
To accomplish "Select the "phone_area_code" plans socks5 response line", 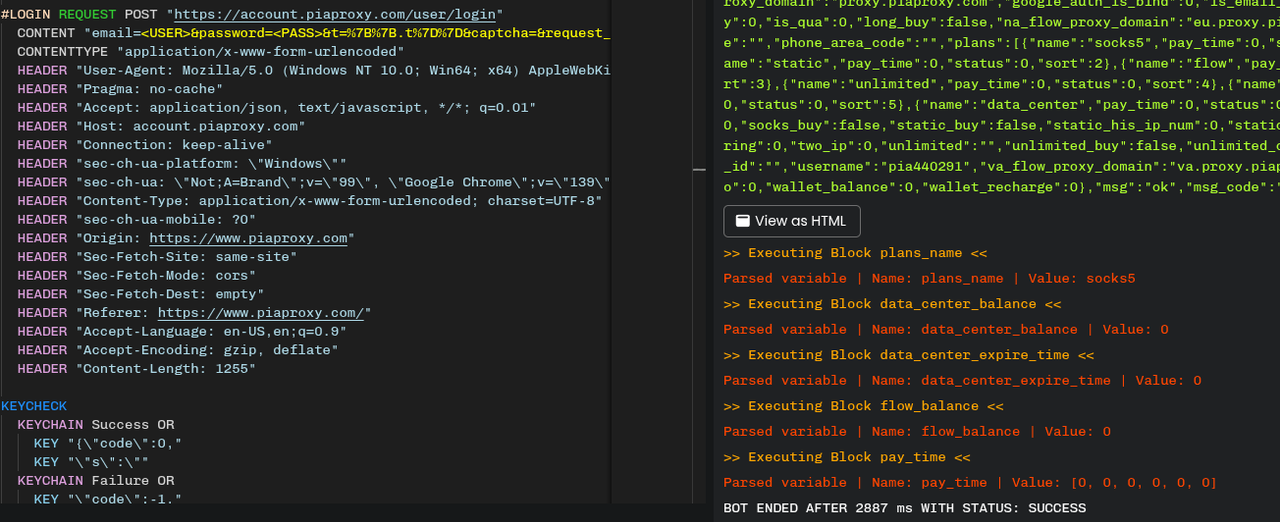I will (1001, 42).
